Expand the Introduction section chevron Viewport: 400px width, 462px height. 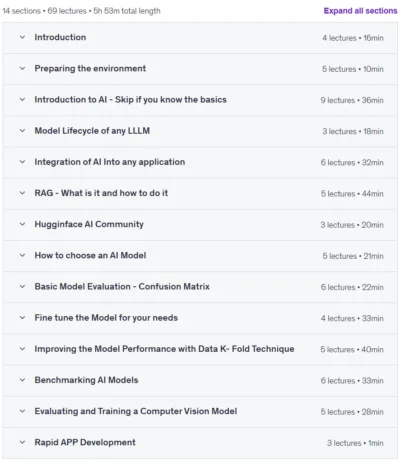coord(22,37)
